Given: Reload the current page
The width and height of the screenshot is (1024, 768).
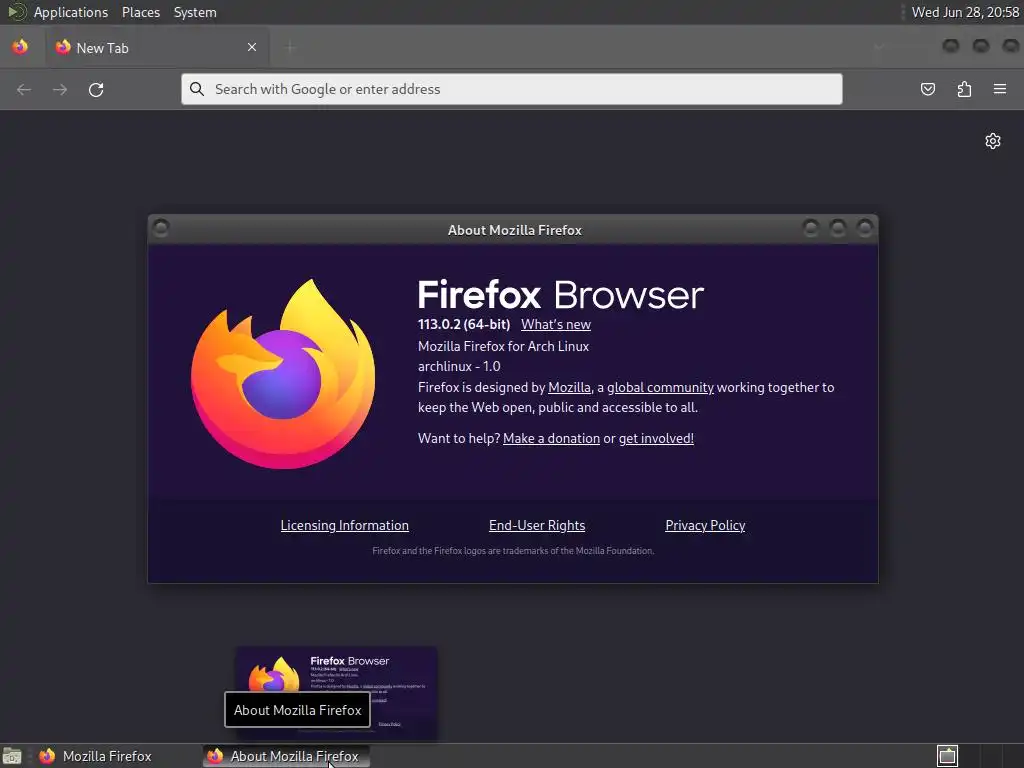Looking at the screenshot, I should (x=96, y=89).
